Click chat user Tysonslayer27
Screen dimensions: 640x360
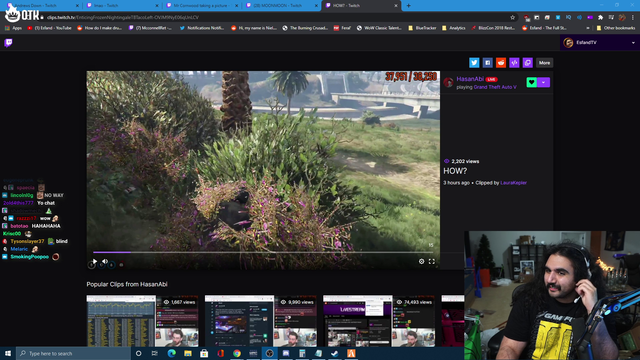[x=27, y=241]
